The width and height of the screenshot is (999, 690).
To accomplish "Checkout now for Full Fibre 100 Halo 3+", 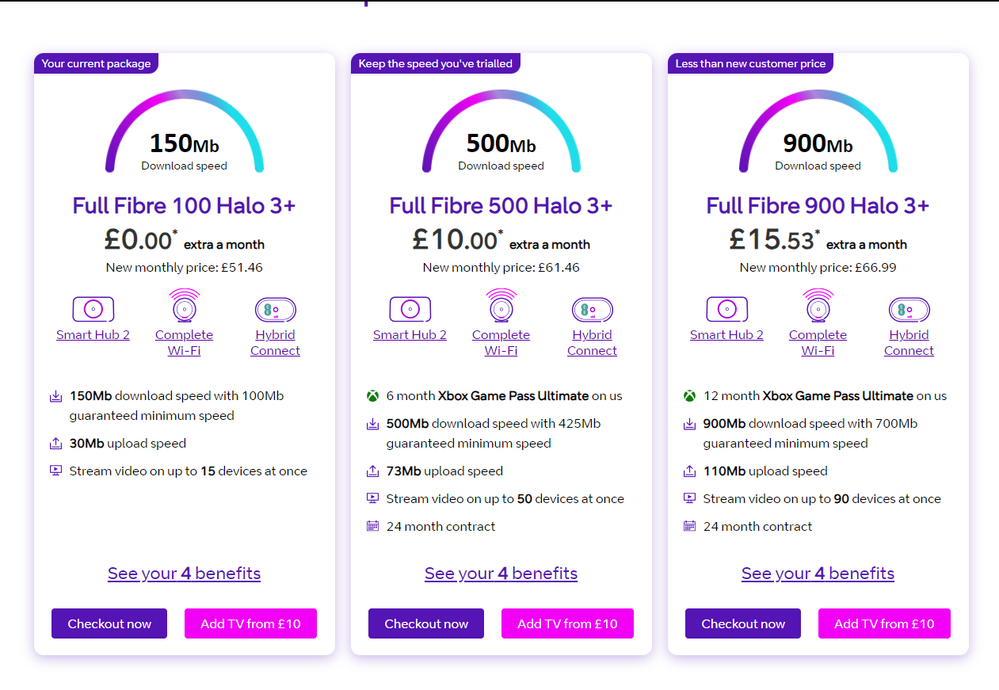I will click(x=110, y=623).
